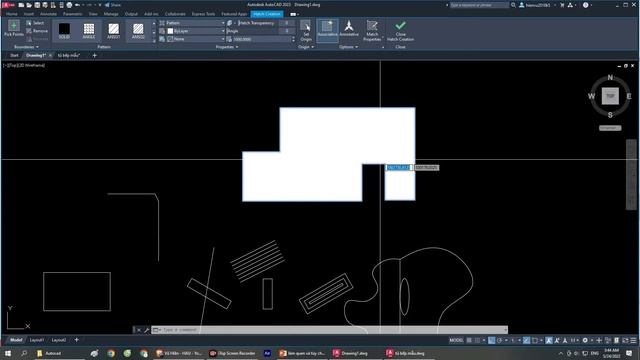Open the ByLayer hatch color dropdown
The height and width of the screenshot is (360, 640).
[x=195, y=31]
